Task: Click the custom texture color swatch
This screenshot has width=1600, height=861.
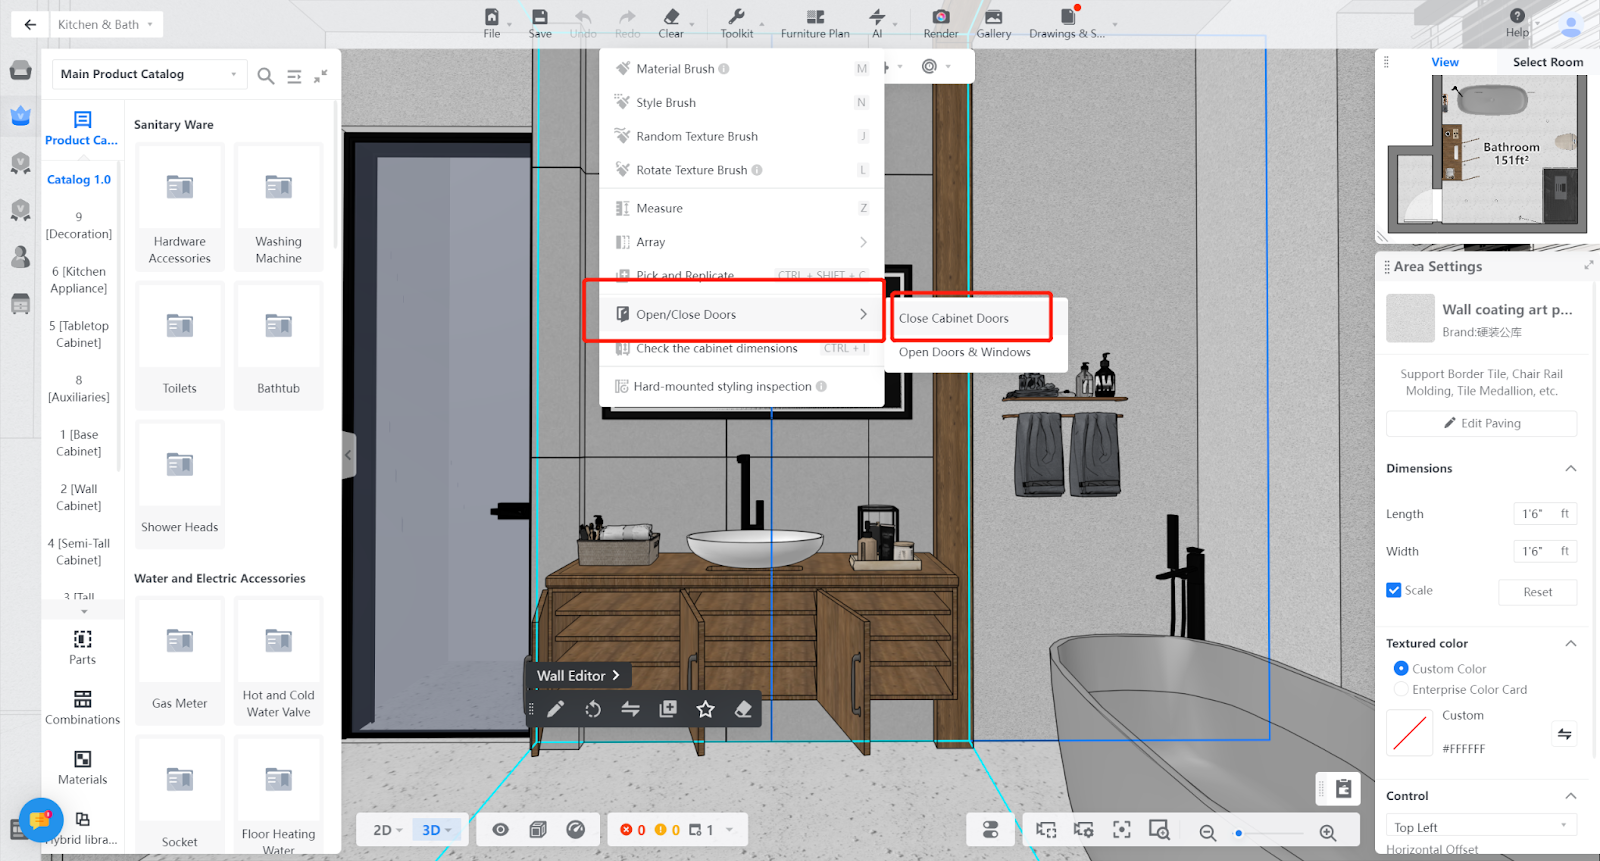Action: pyautogui.click(x=1410, y=733)
